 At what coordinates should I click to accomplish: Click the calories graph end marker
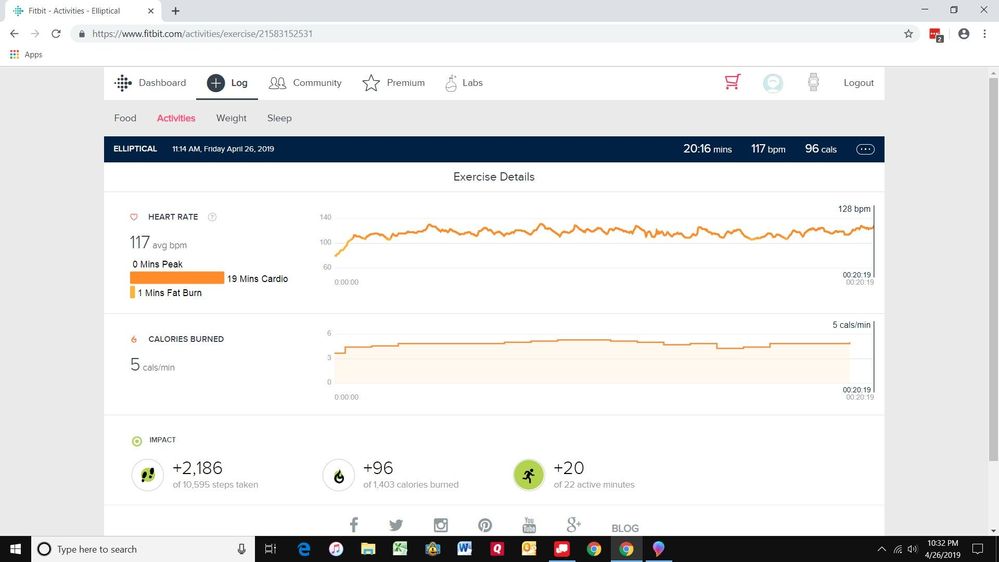873,357
